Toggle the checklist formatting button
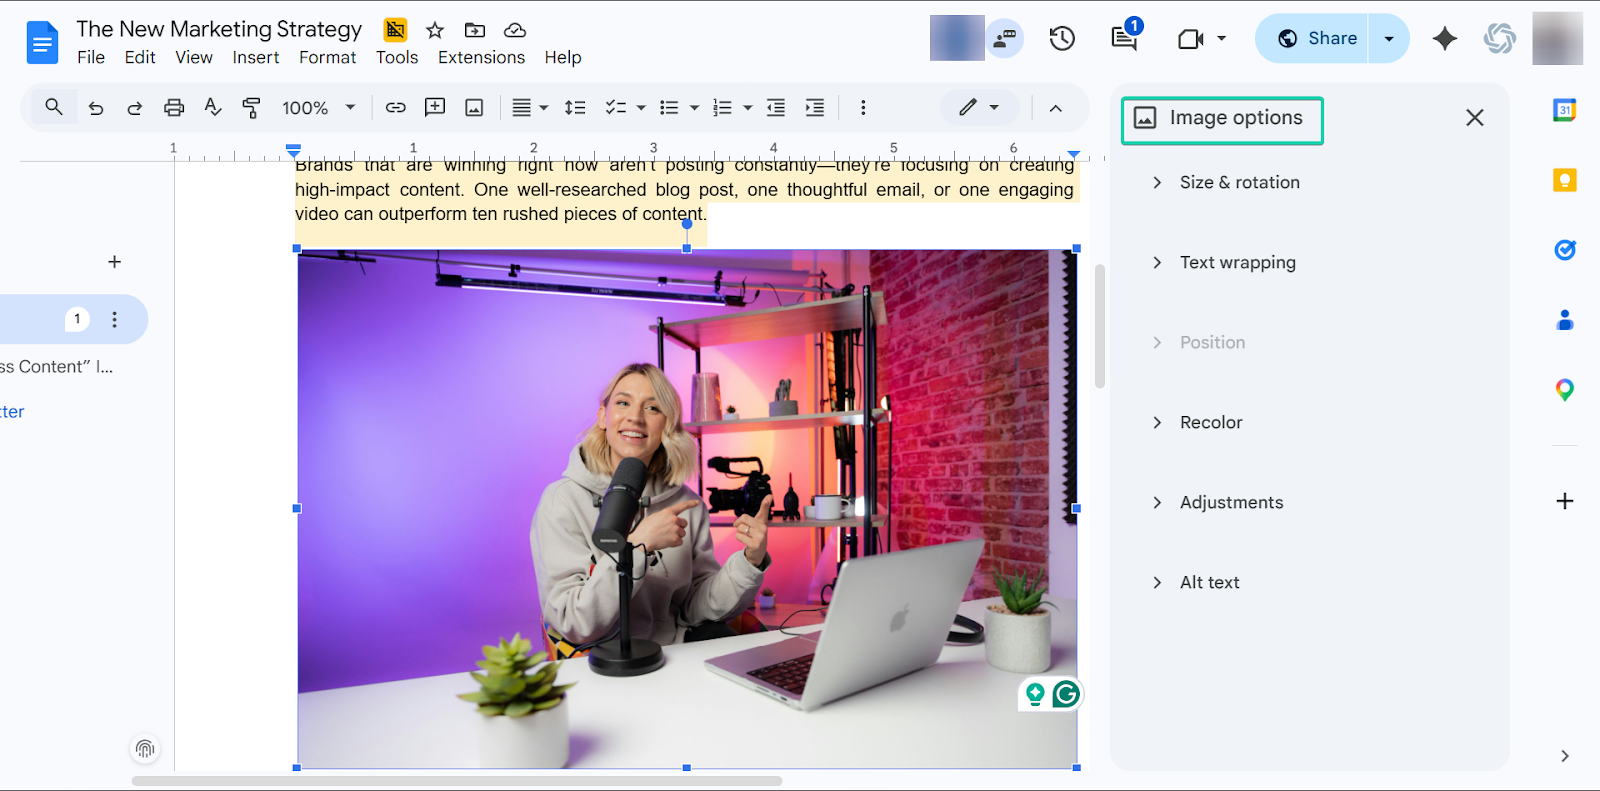 coord(625,107)
